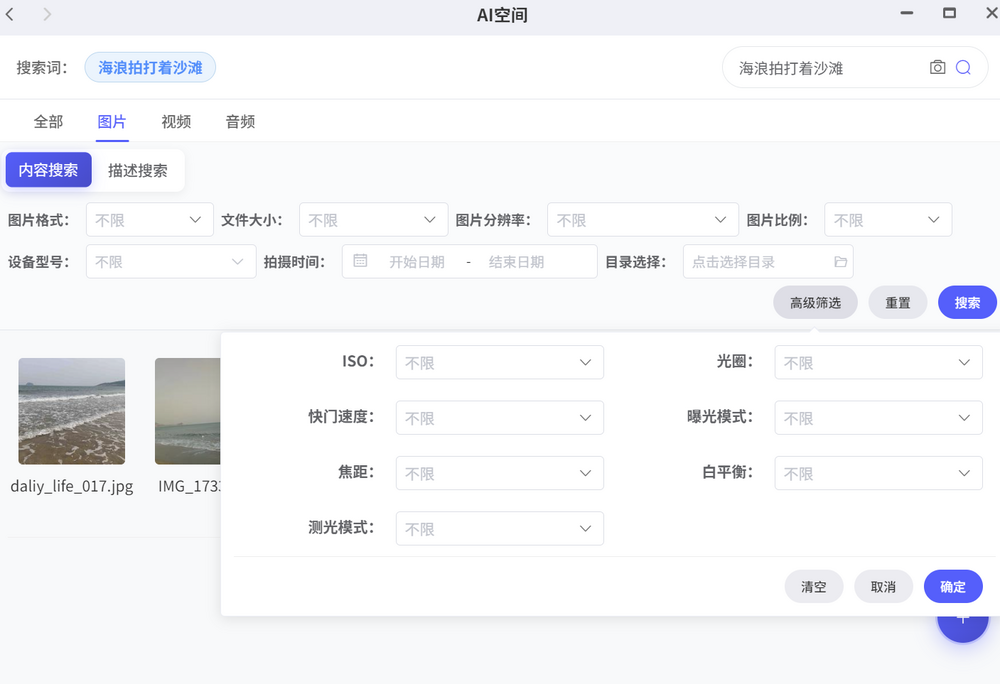Image resolution: width=1000 pixels, height=684 pixels.
Task: Open the 白平衡 dropdown
Action: (x=878, y=473)
